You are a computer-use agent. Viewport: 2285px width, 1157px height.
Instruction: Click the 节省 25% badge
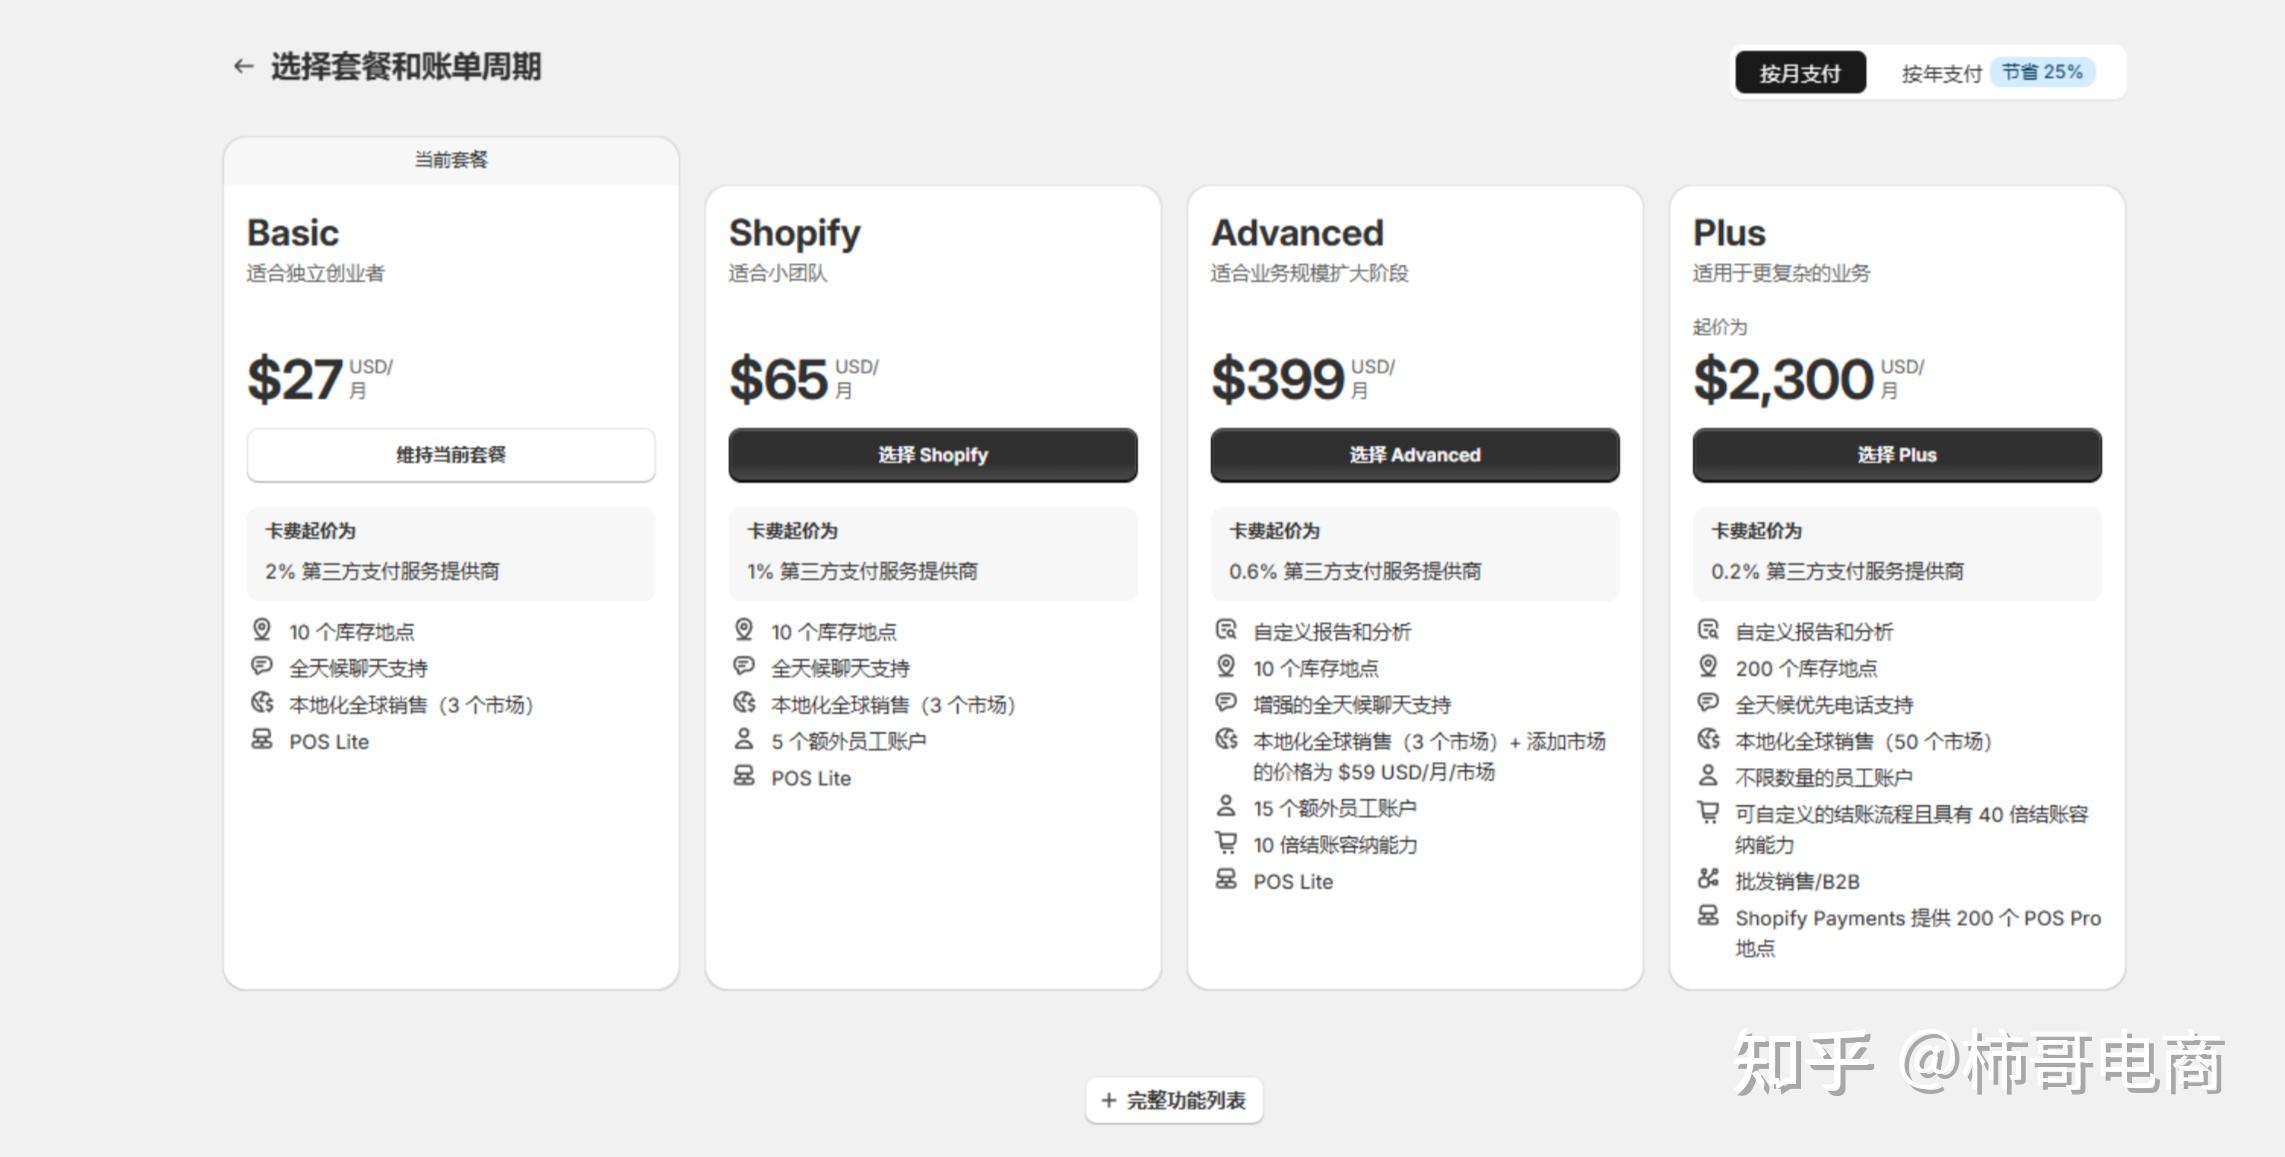(2042, 72)
